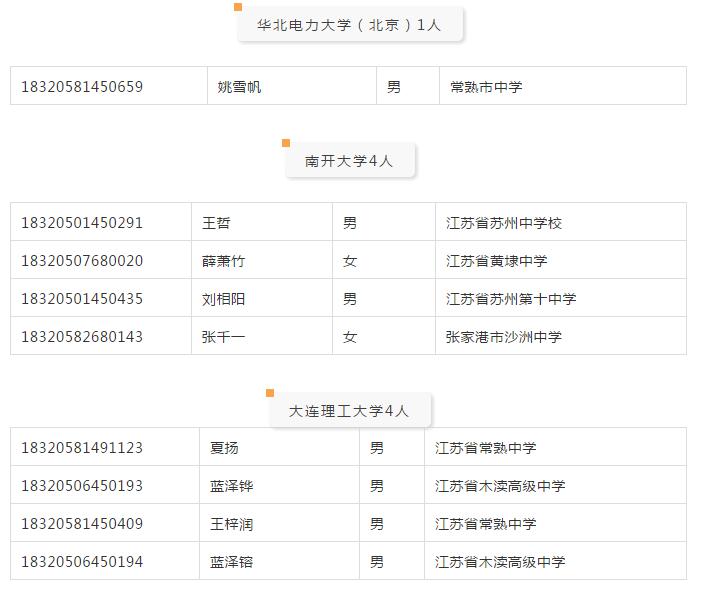
Task: Select the name 蓝泽铧
Action: pyautogui.click(x=232, y=486)
